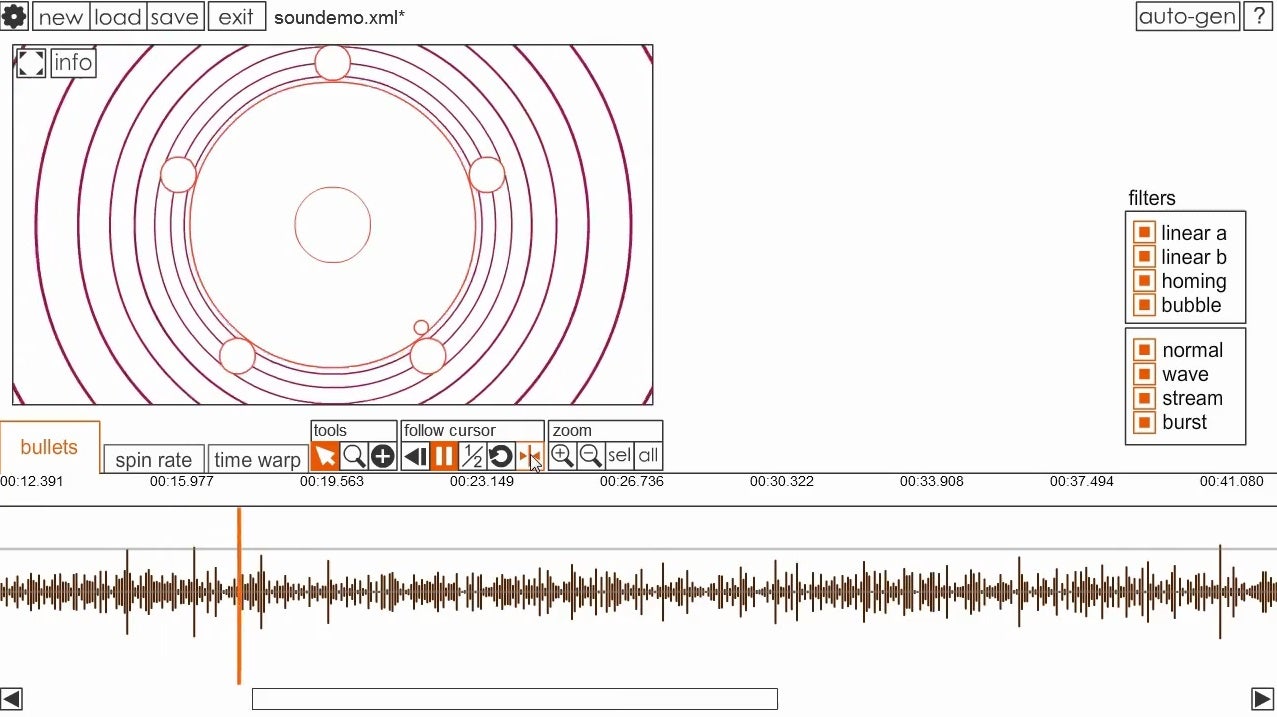Rewind playback to the start
Viewport: 1277px width, 717px height.
[415, 457]
